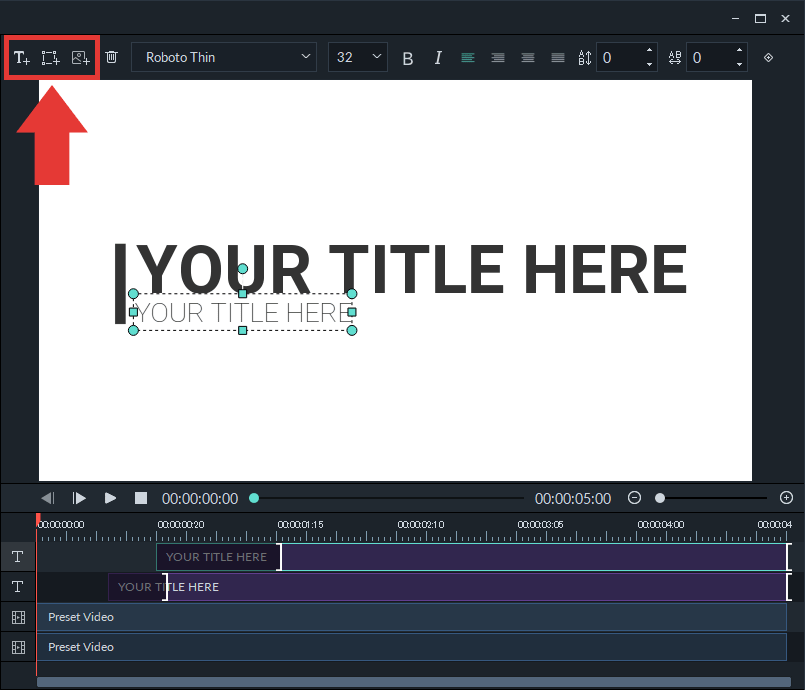Screen dimensions: 805x690
Task: Maximize the editor window
Action: (760, 18)
